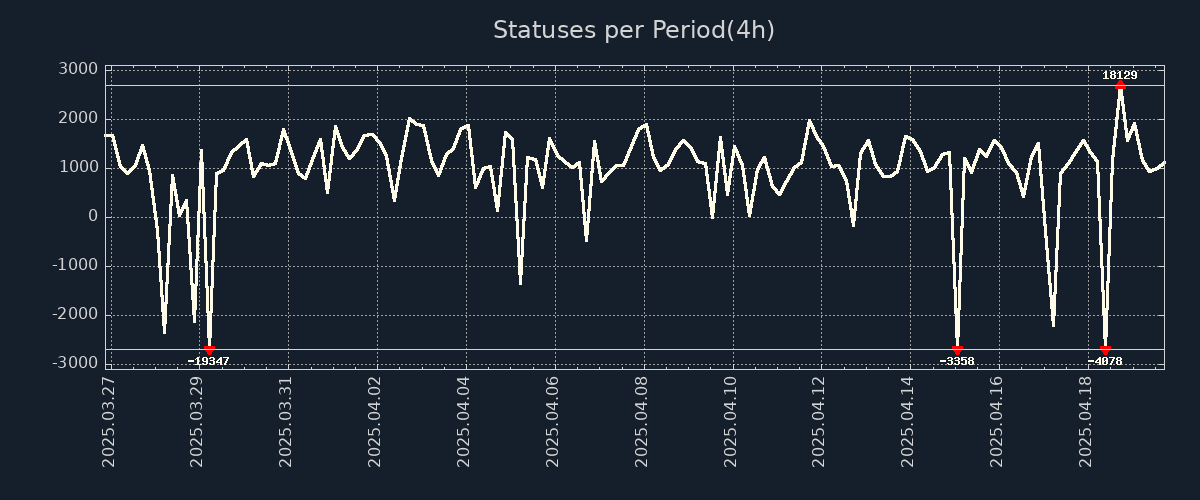Select the red marker labeled -4078
1200x500 pixels.
click(x=1105, y=349)
